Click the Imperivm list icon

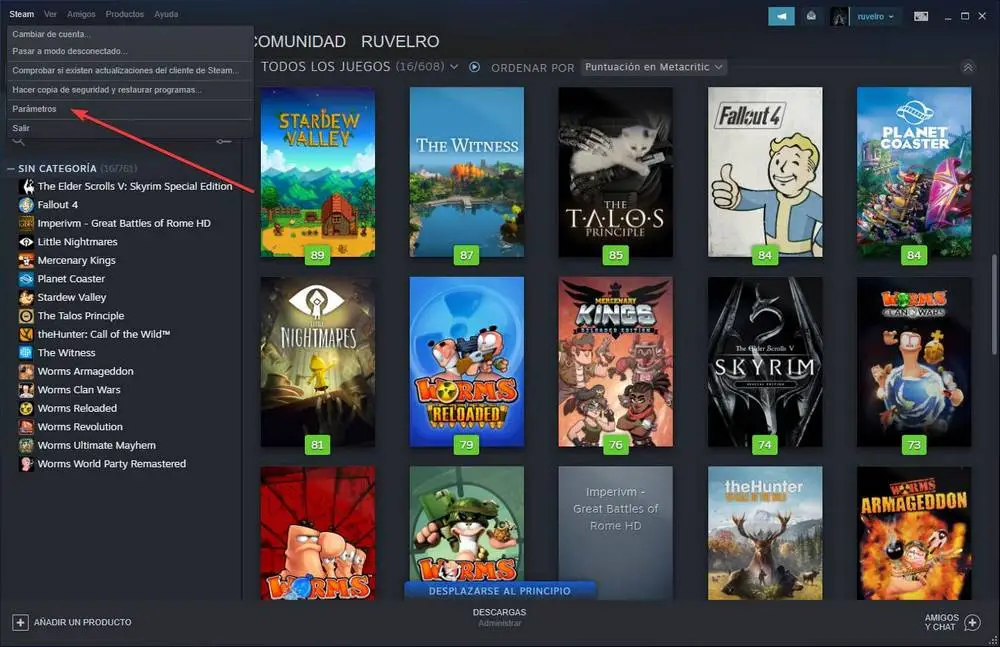click(26, 223)
